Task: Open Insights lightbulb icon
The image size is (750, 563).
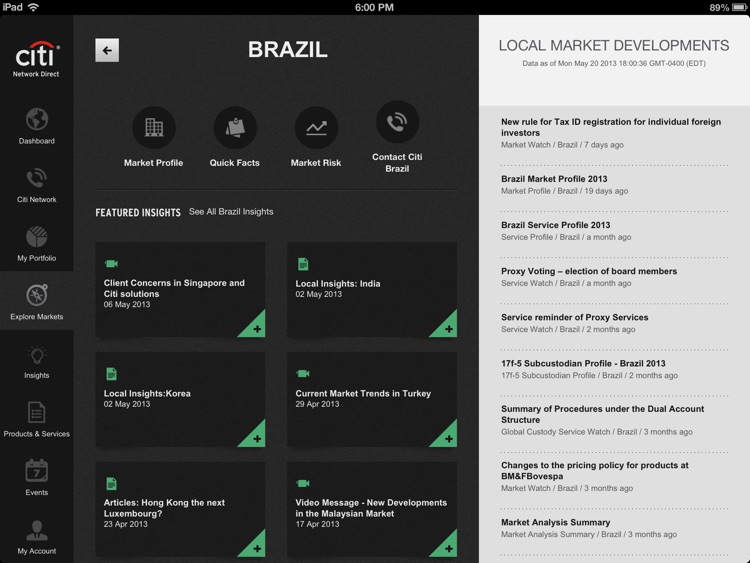Action: [x=37, y=355]
